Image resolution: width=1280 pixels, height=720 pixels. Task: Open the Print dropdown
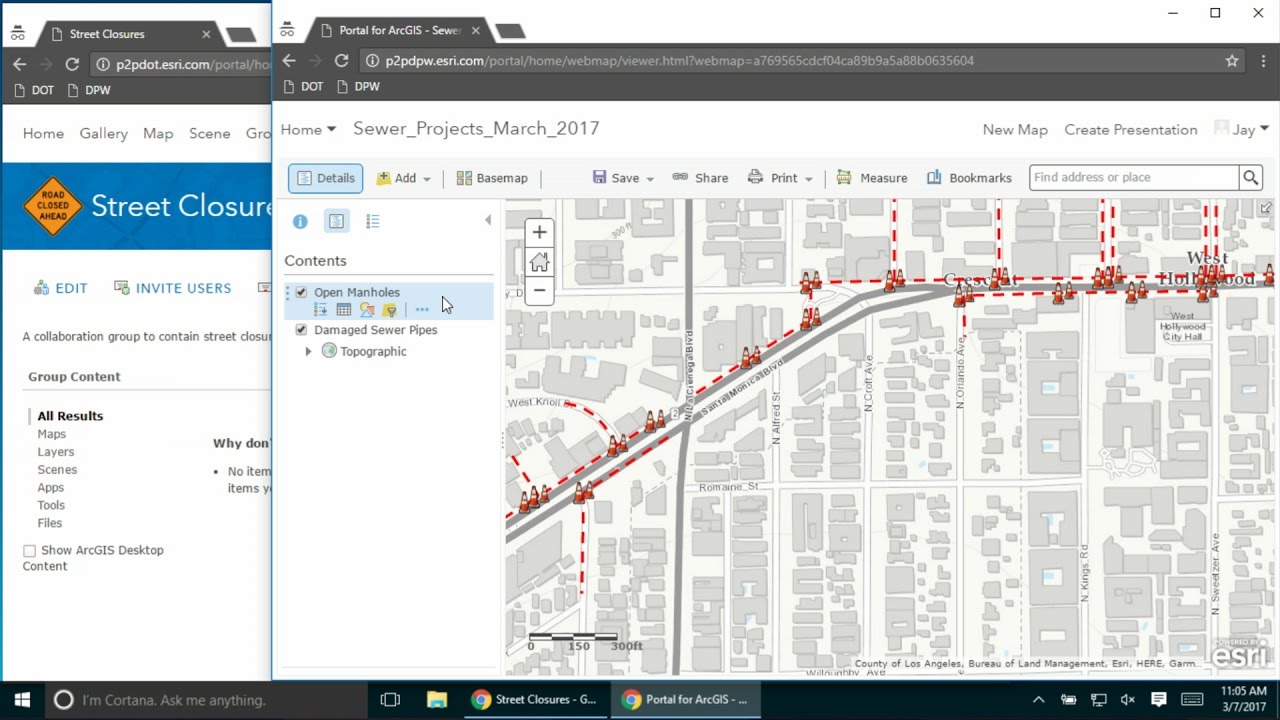(781, 178)
